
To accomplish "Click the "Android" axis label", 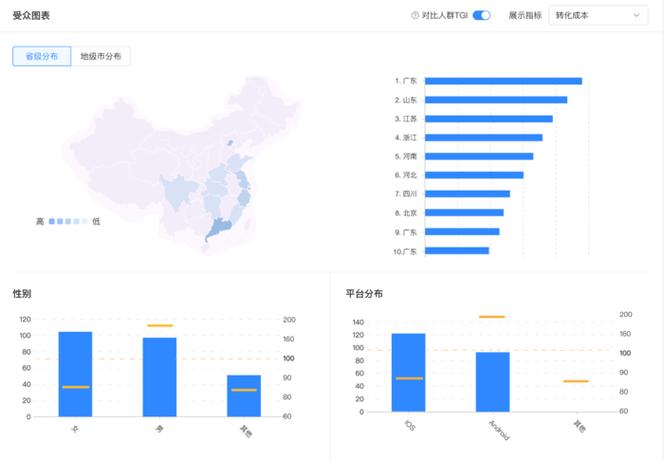I will click(499, 430).
